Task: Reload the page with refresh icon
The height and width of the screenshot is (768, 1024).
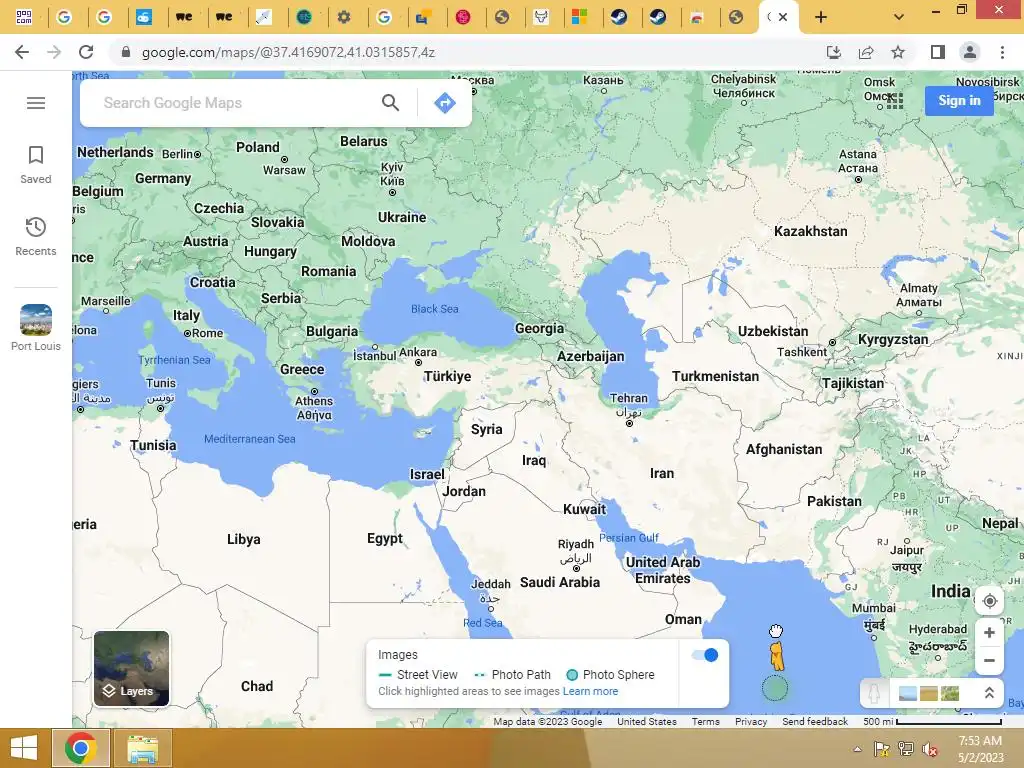Action: point(86,52)
